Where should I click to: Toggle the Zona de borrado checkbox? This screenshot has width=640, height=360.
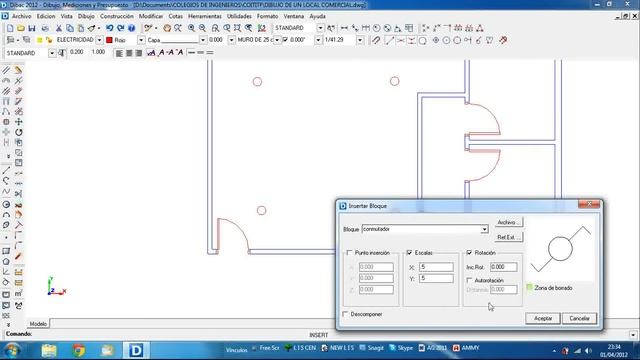pos(529,287)
